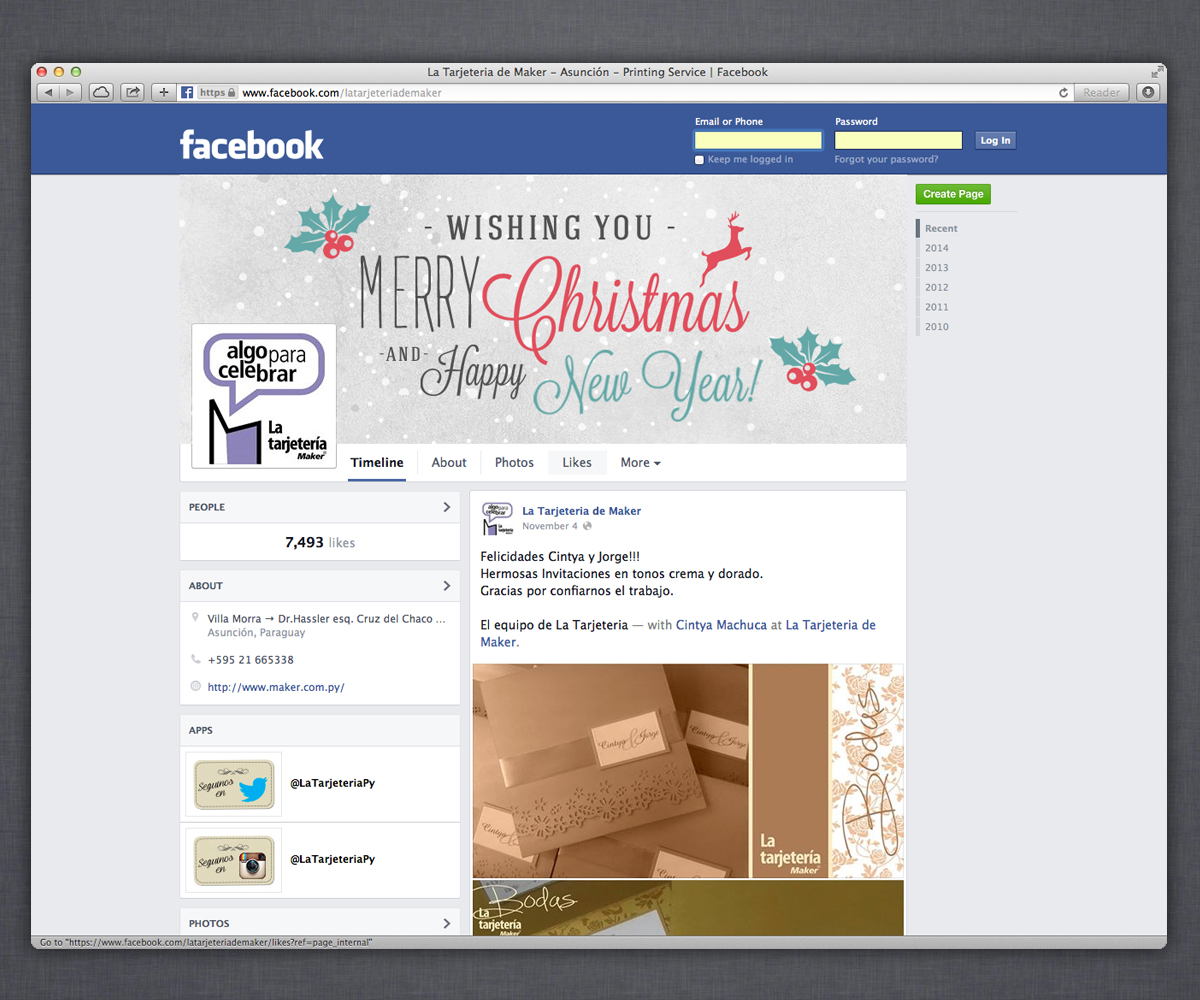This screenshot has width=1200, height=1000.
Task: Switch to the About tab
Action: coord(448,462)
